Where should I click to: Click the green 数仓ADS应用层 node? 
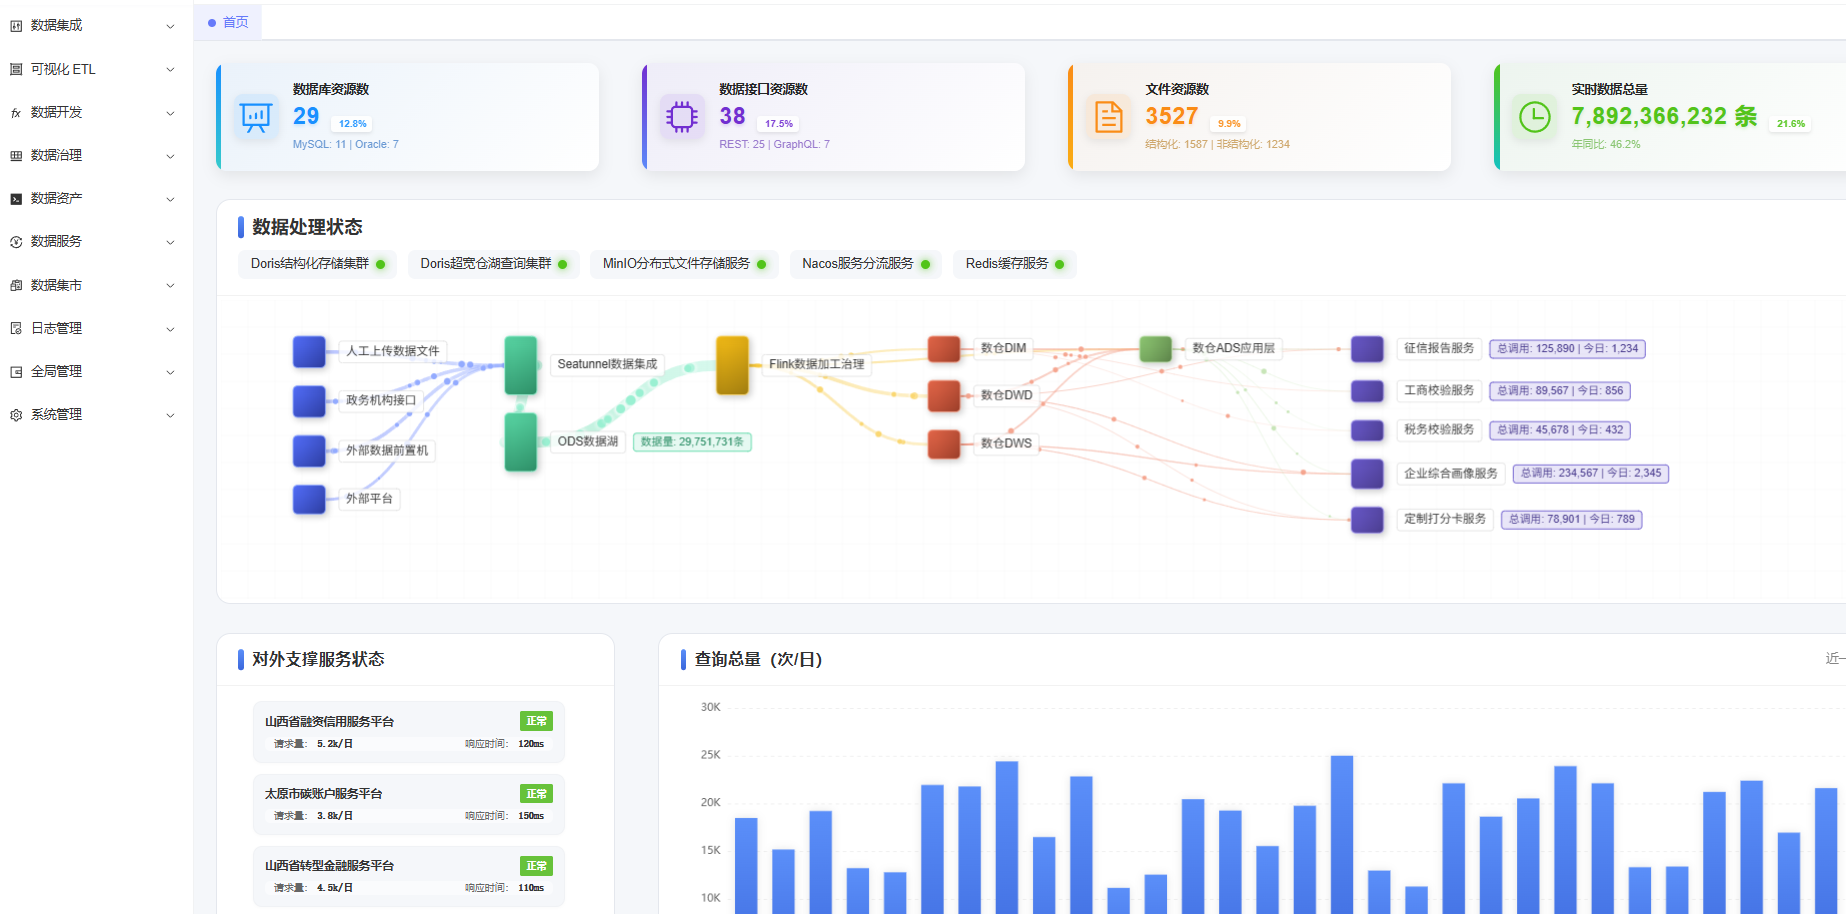1155,349
